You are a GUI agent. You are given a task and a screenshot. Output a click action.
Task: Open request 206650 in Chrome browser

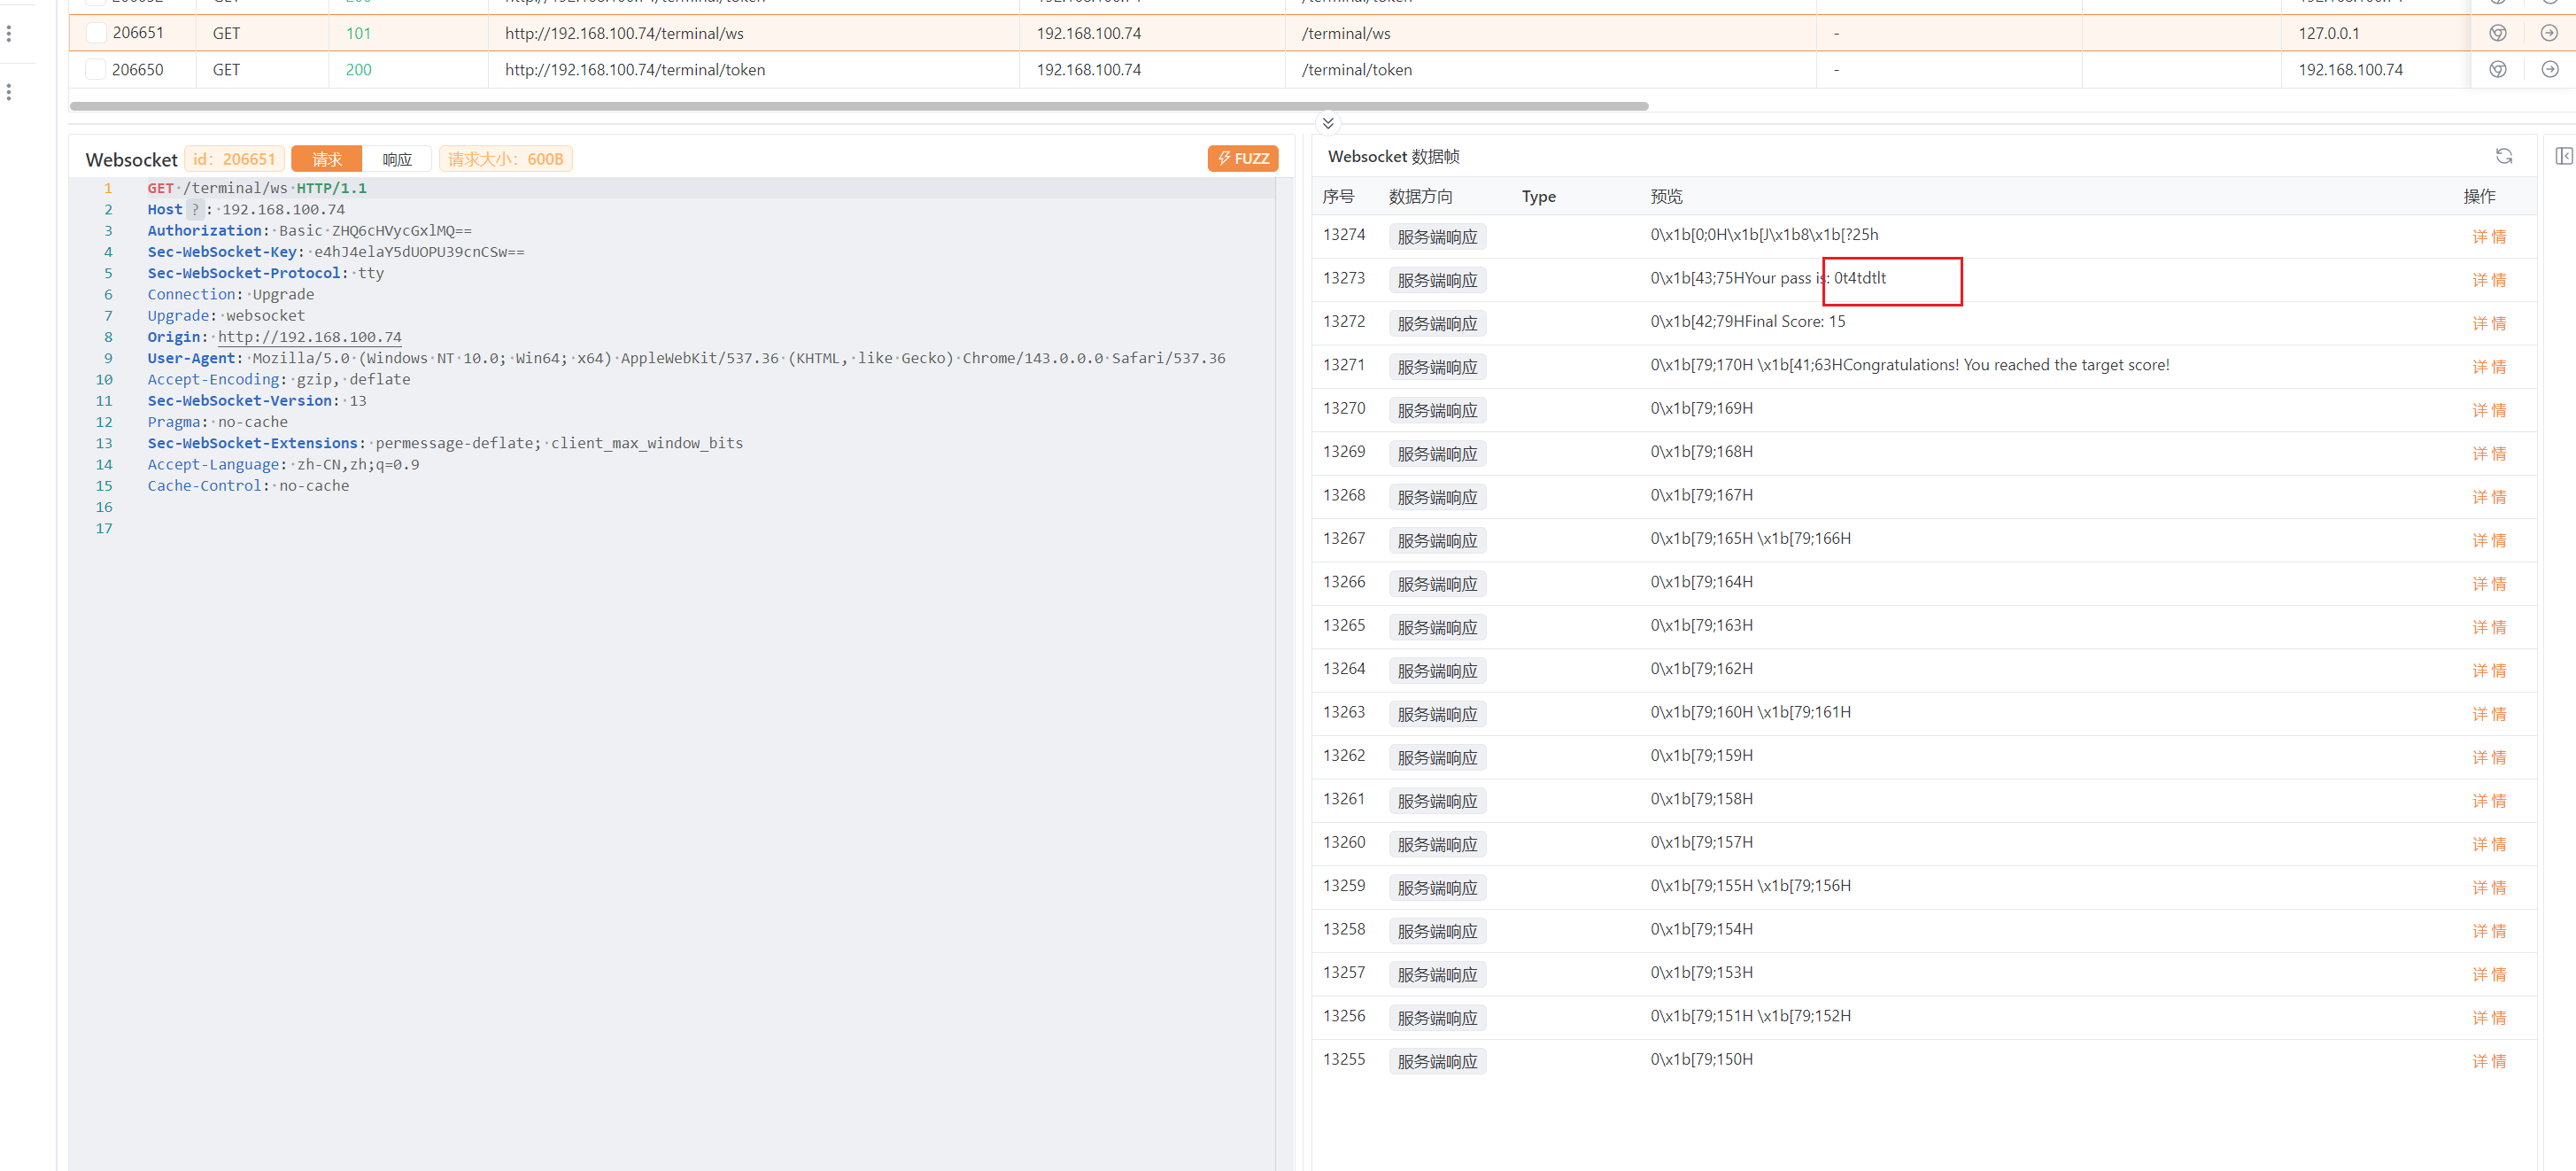coord(2497,70)
